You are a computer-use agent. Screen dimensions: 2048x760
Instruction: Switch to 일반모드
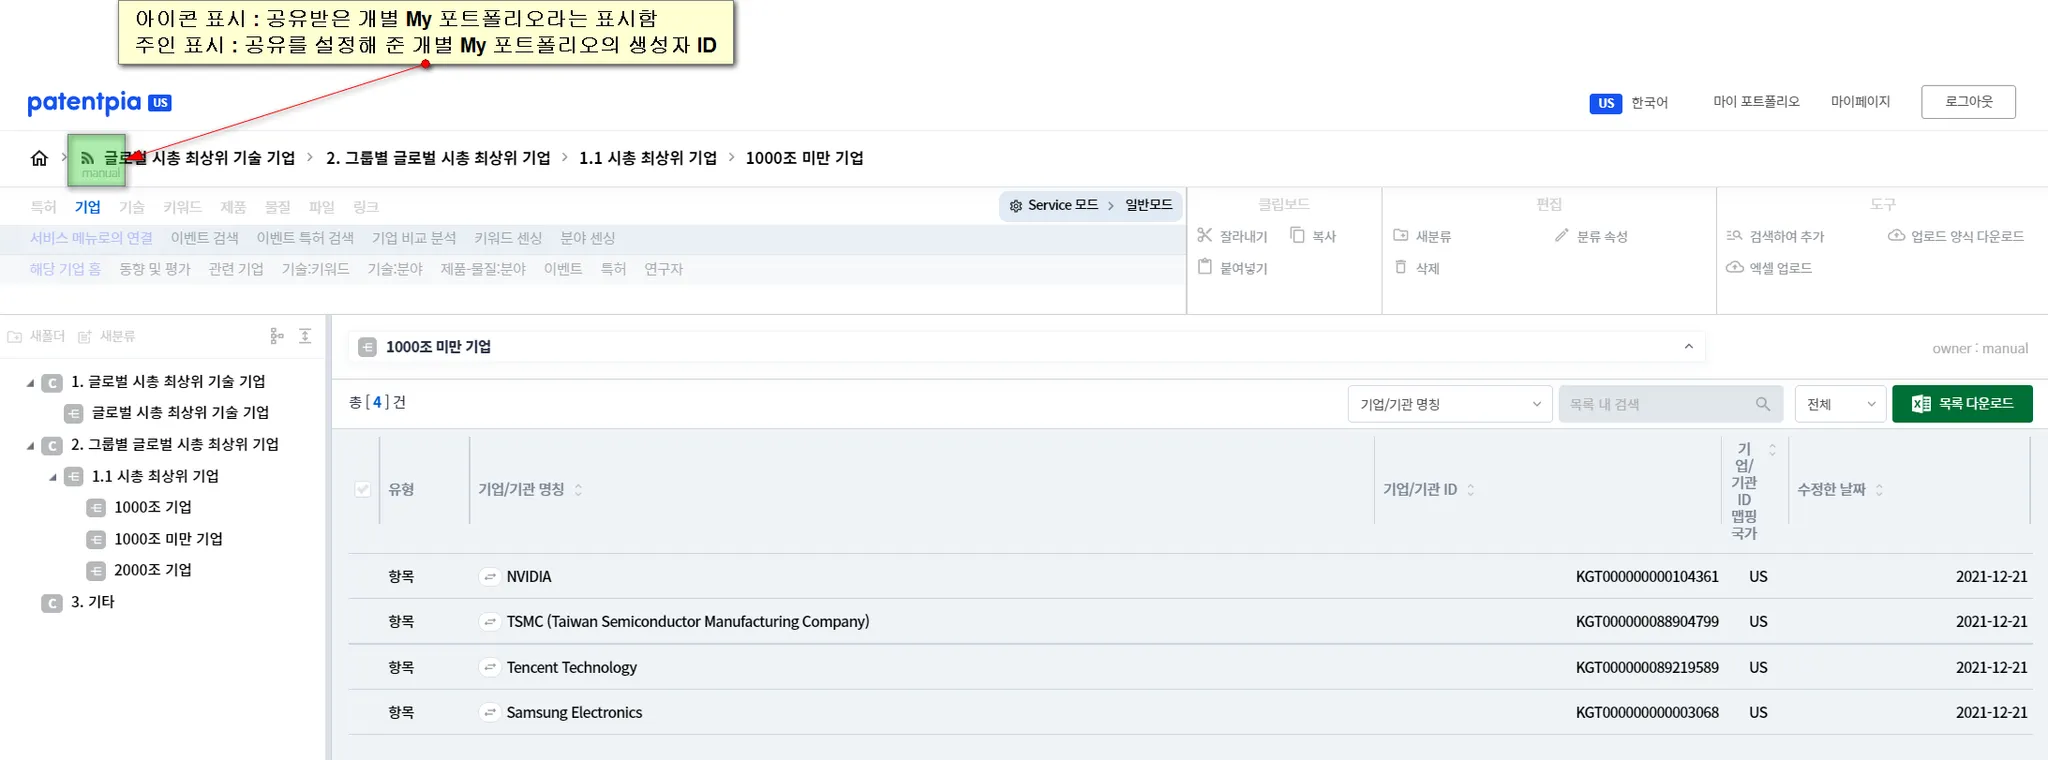click(x=1149, y=205)
